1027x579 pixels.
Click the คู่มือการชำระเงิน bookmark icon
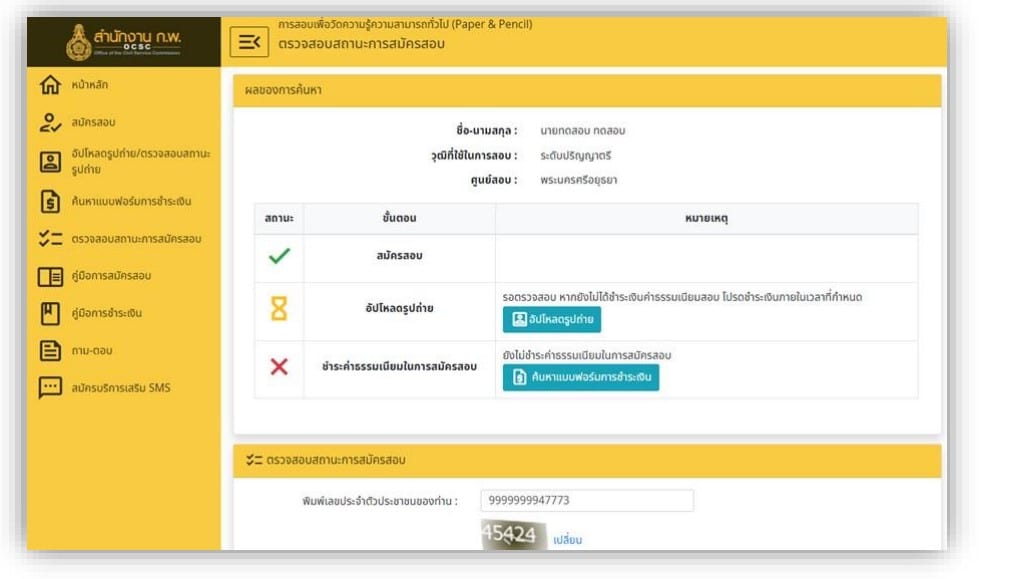[x=50, y=313]
